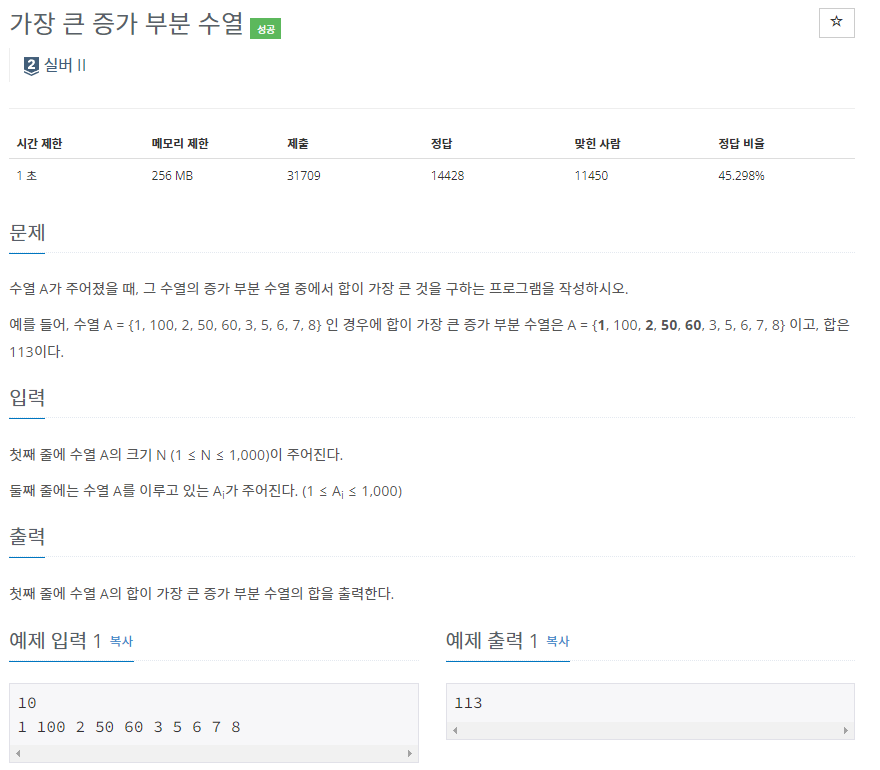
Task: Click the 정답 column header
Action: click(441, 144)
